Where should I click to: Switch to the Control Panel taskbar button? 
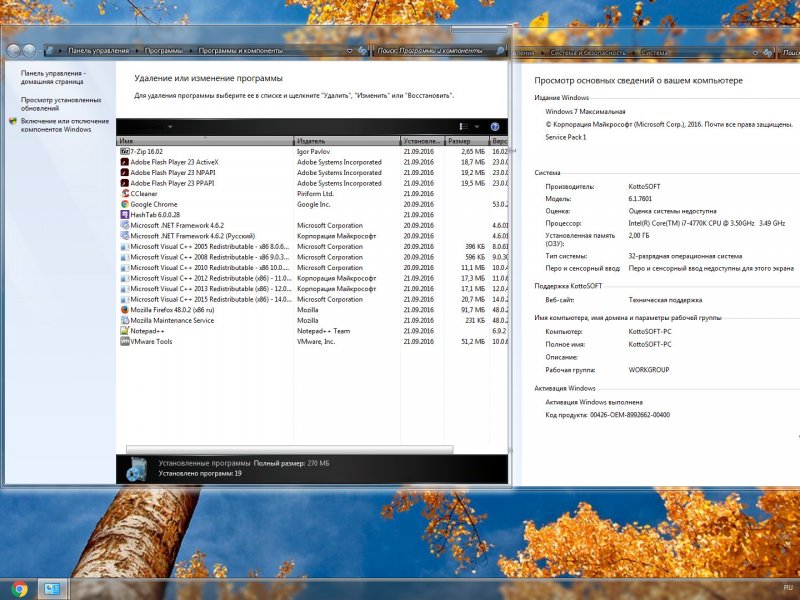tap(52, 589)
